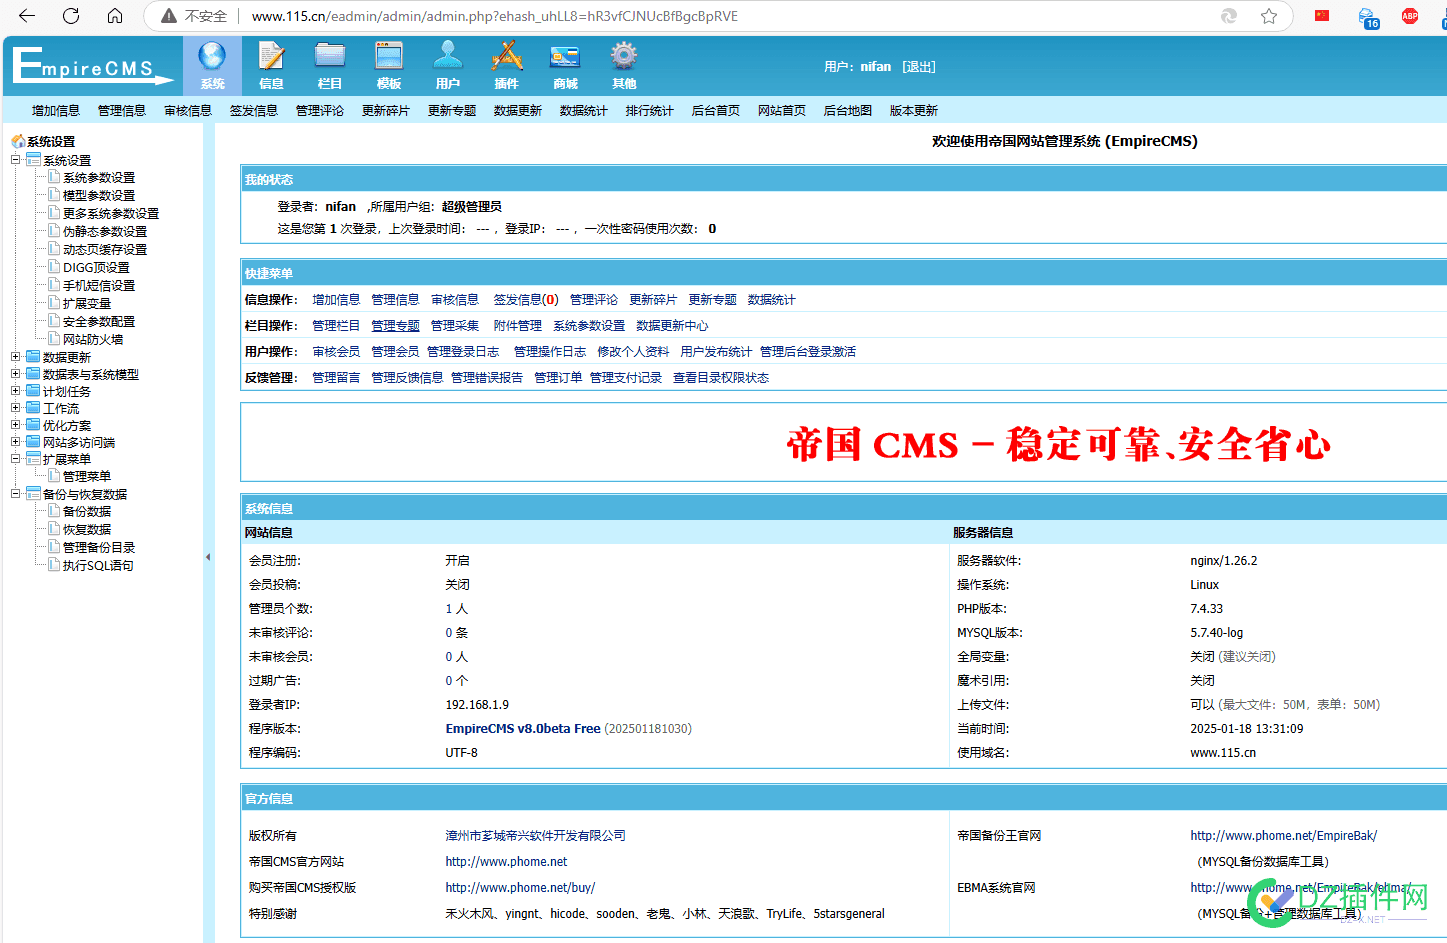
Task: Select 数据更新 in the submenu bar
Action: click(x=518, y=111)
